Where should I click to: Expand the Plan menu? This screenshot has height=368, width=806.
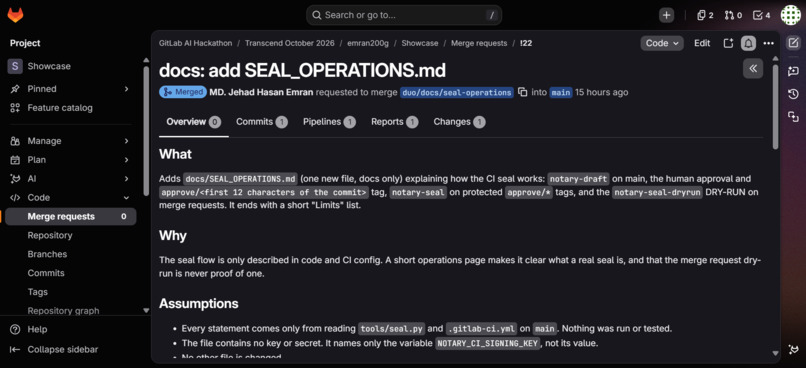pos(126,160)
